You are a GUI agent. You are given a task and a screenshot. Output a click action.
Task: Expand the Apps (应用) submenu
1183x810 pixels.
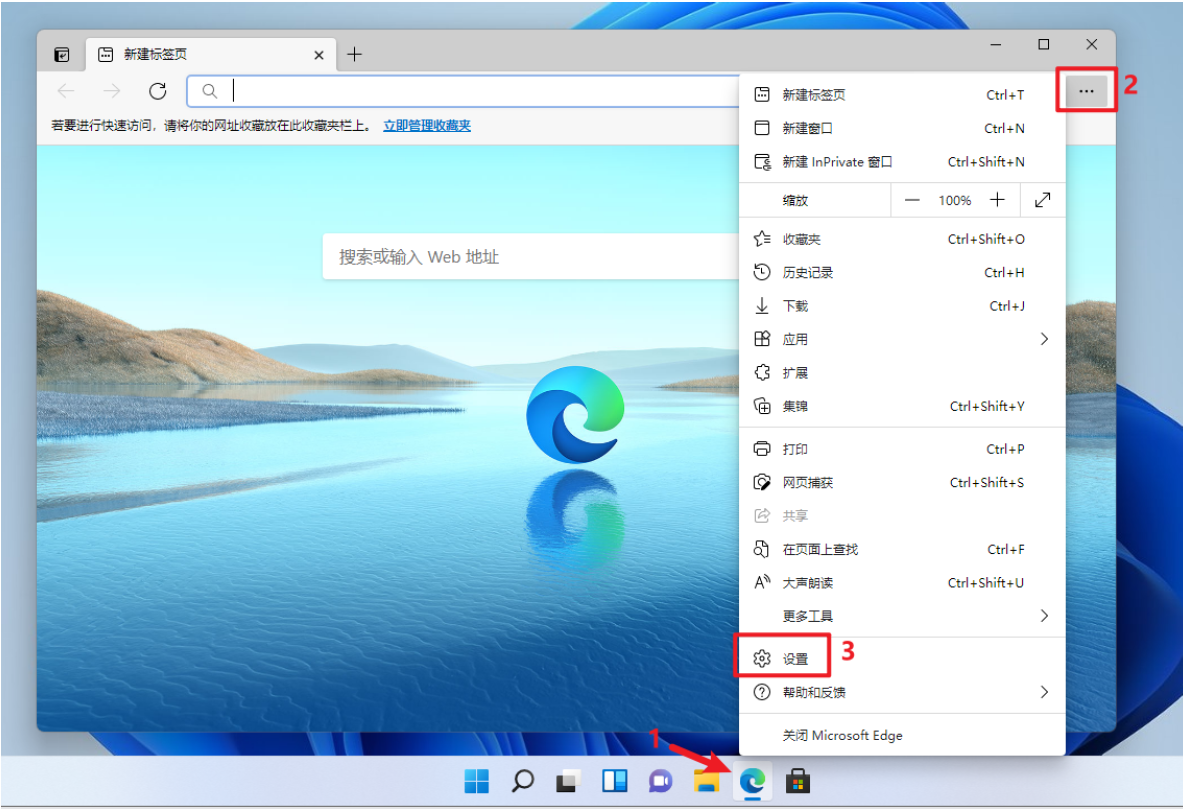coord(795,338)
